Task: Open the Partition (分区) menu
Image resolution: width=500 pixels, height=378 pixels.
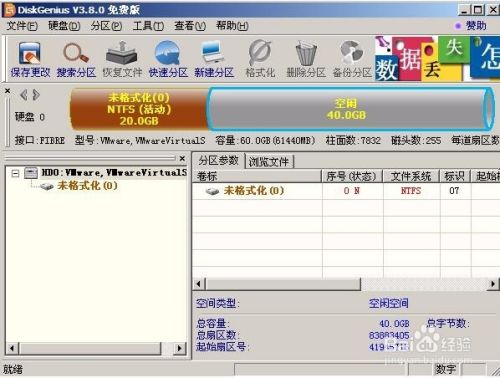Action: [x=106, y=26]
